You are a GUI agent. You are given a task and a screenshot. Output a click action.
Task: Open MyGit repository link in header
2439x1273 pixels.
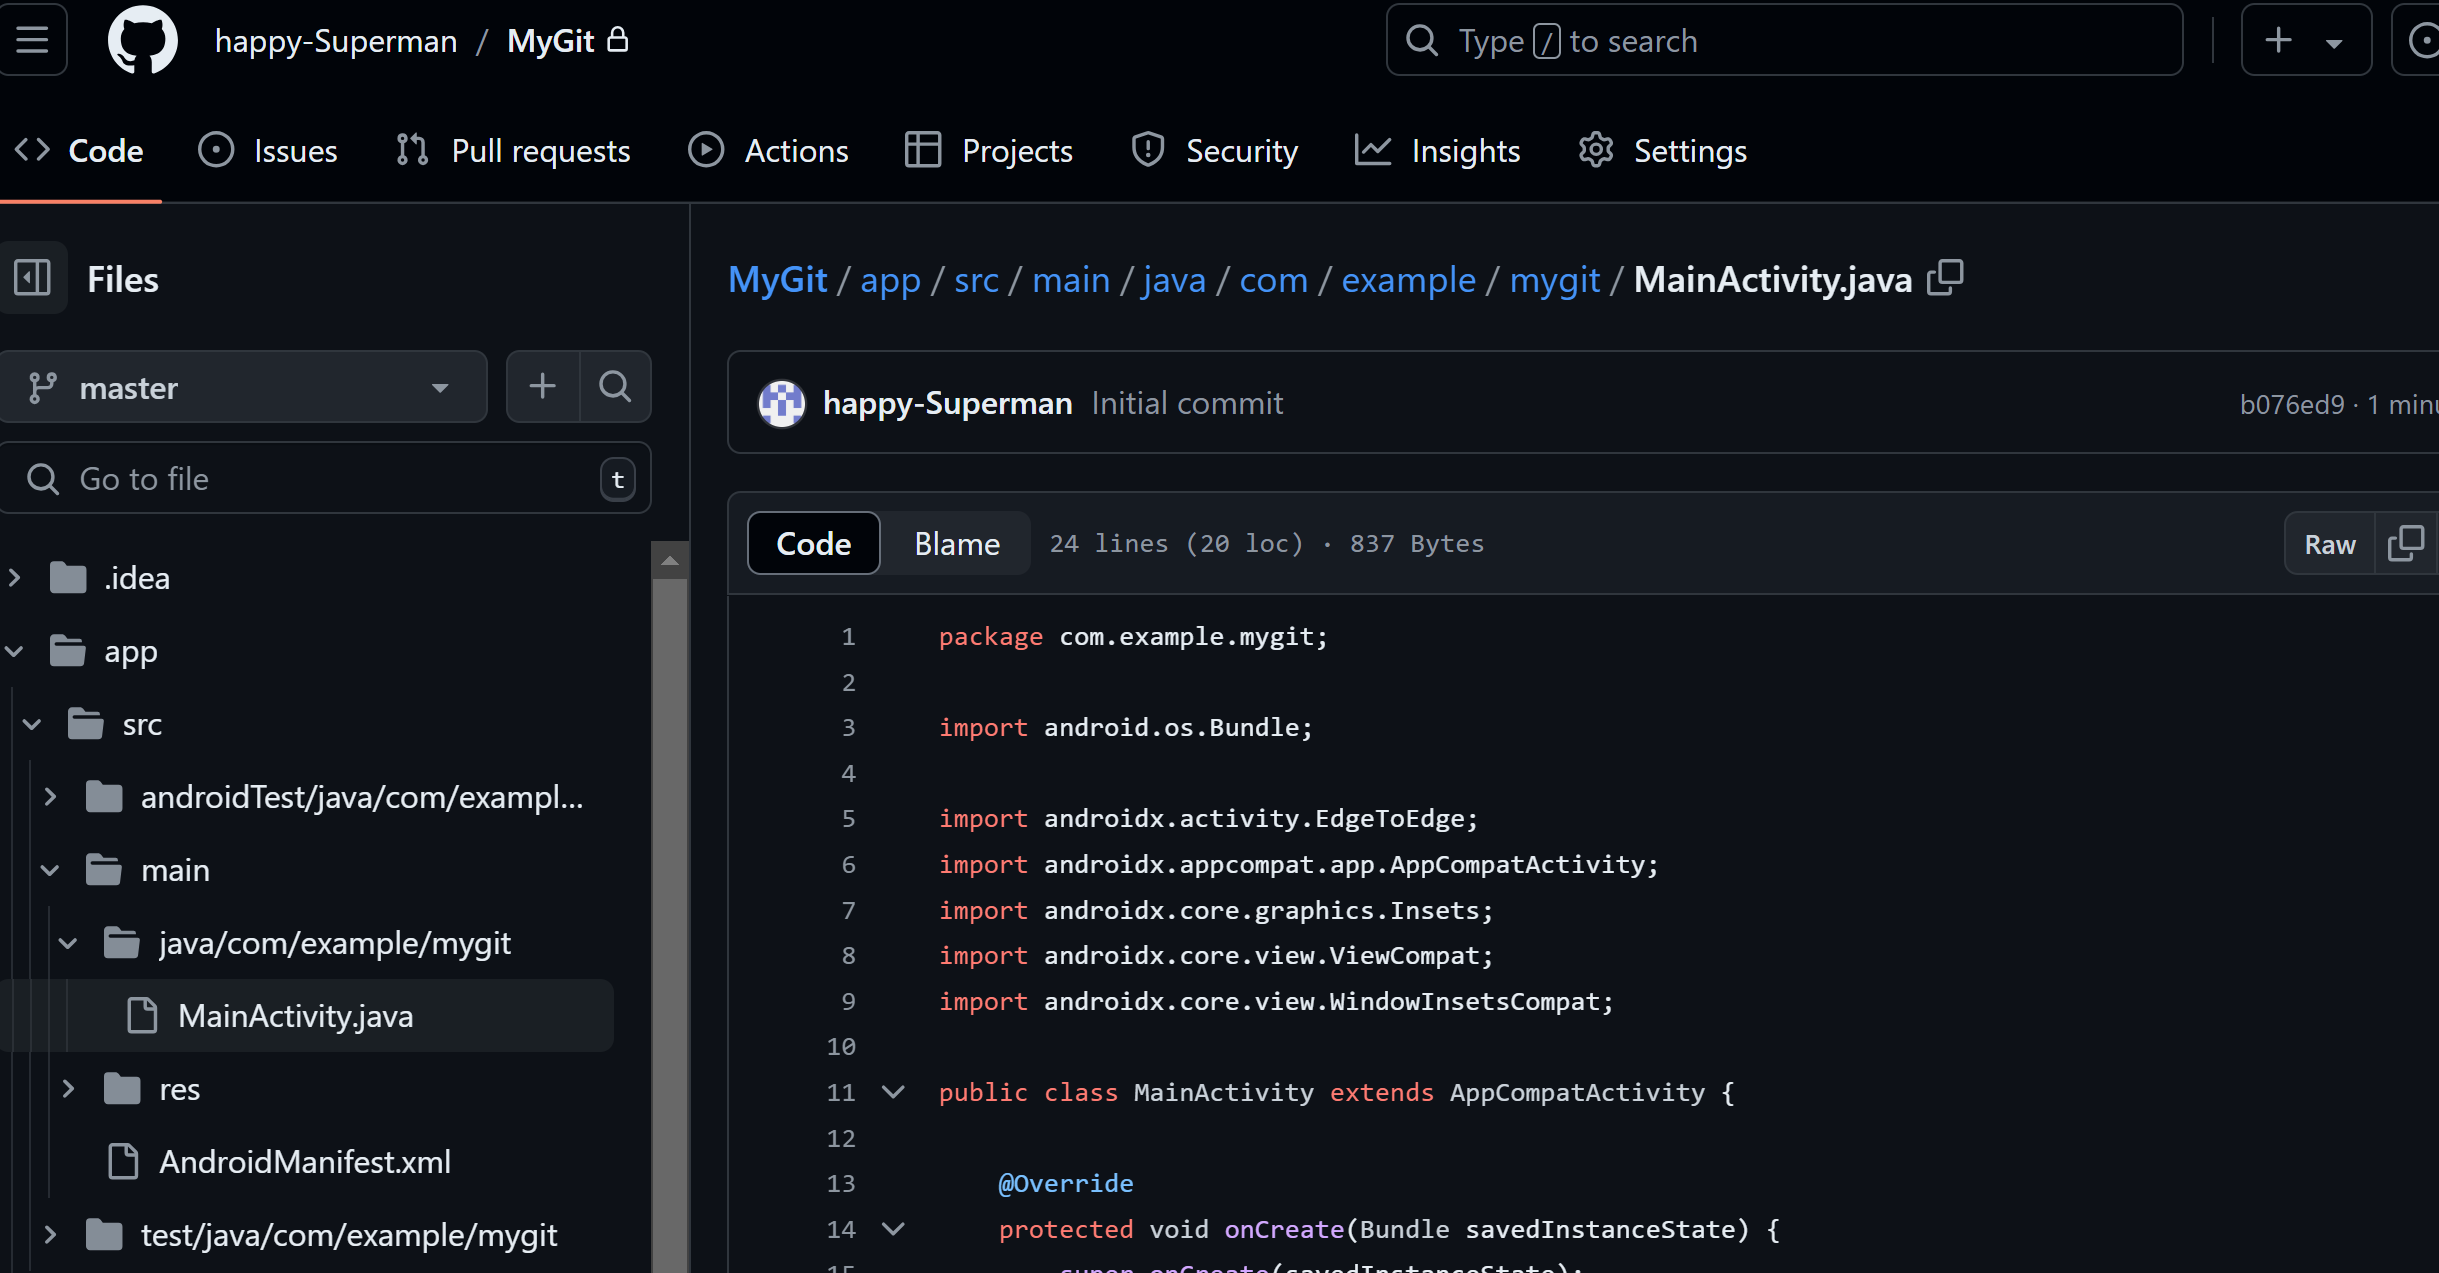(551, 40)
